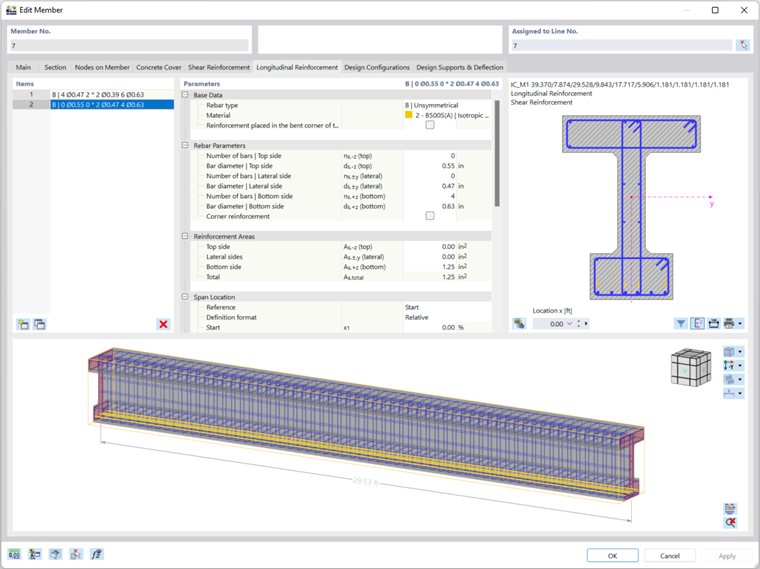
Task: Click the navigation view cube
Action: point(691,368)
